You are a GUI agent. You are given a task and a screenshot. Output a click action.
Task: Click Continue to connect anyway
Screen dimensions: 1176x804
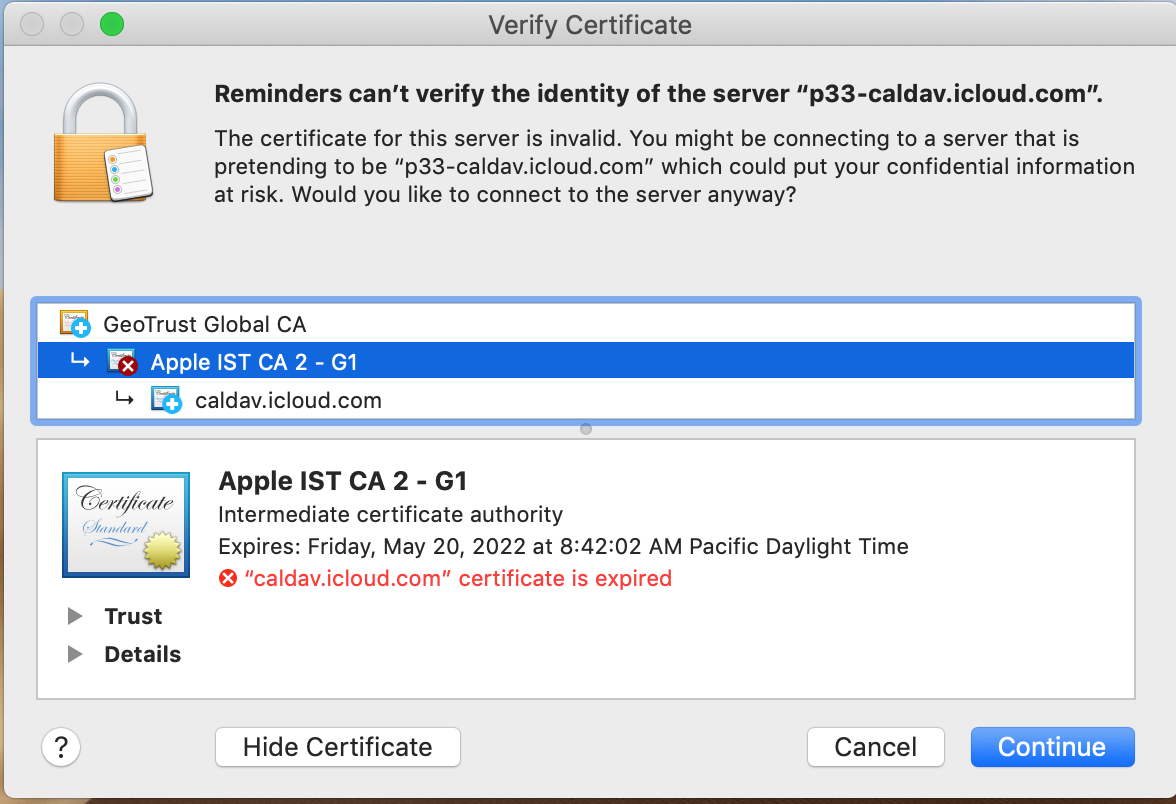(1052, 747)
